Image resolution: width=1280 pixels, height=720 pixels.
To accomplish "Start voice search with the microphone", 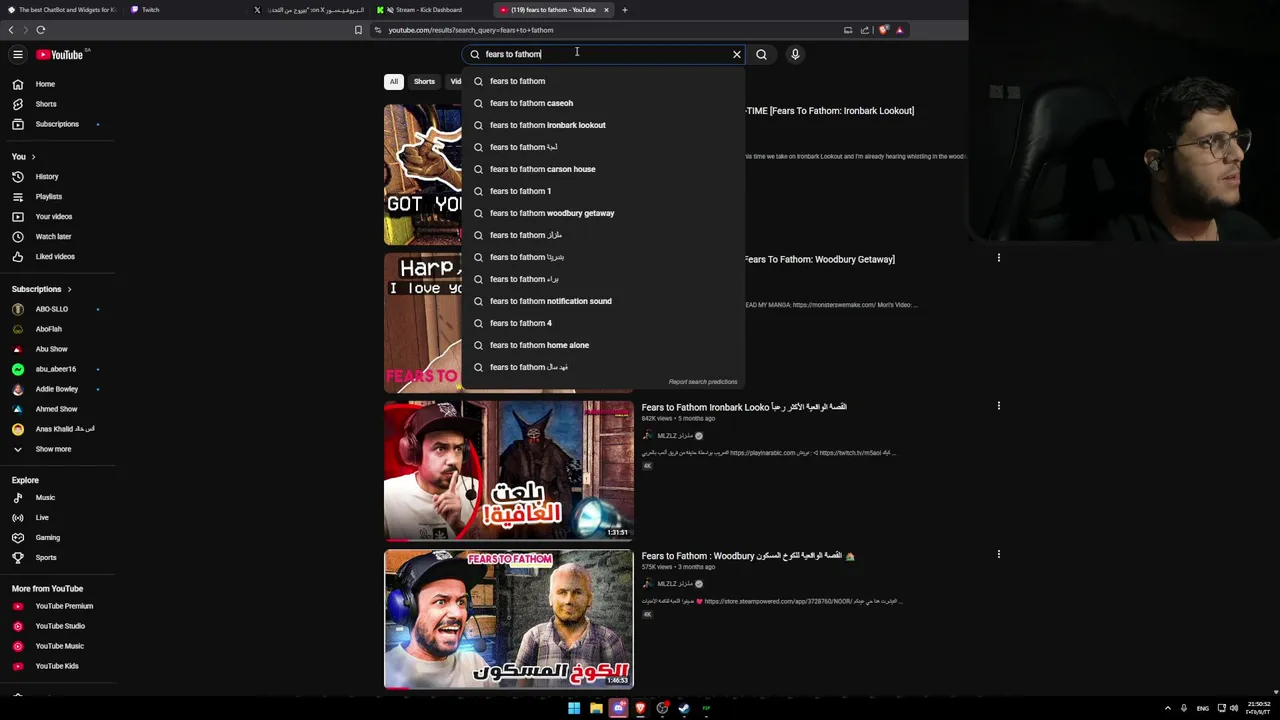I will click(x=795, y=54).
